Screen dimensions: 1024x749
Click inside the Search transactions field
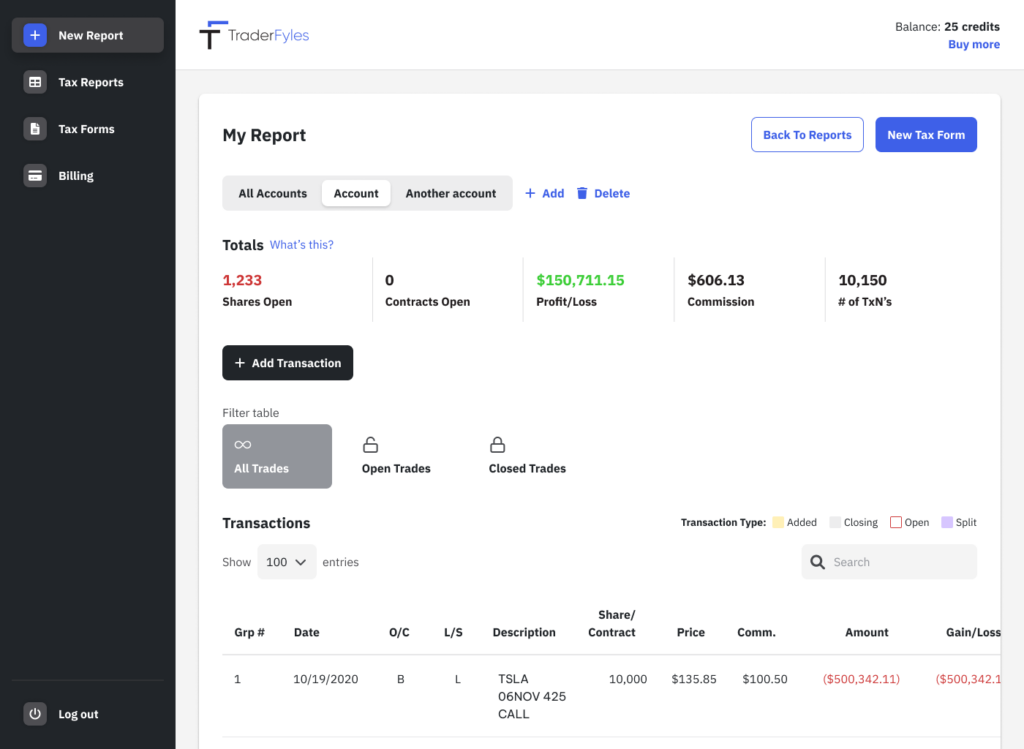[890, 561]
